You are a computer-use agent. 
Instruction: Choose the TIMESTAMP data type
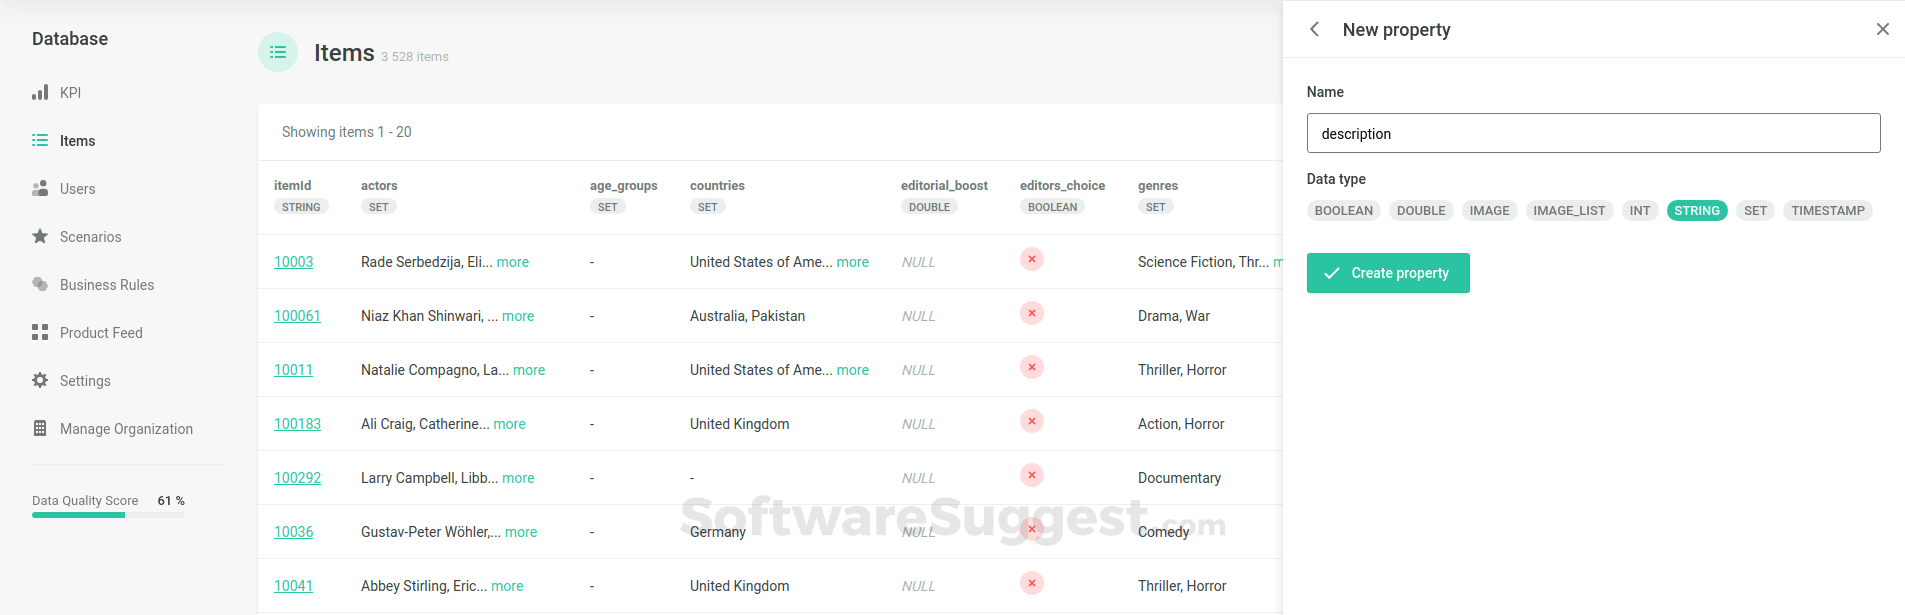pos(1827,211)
